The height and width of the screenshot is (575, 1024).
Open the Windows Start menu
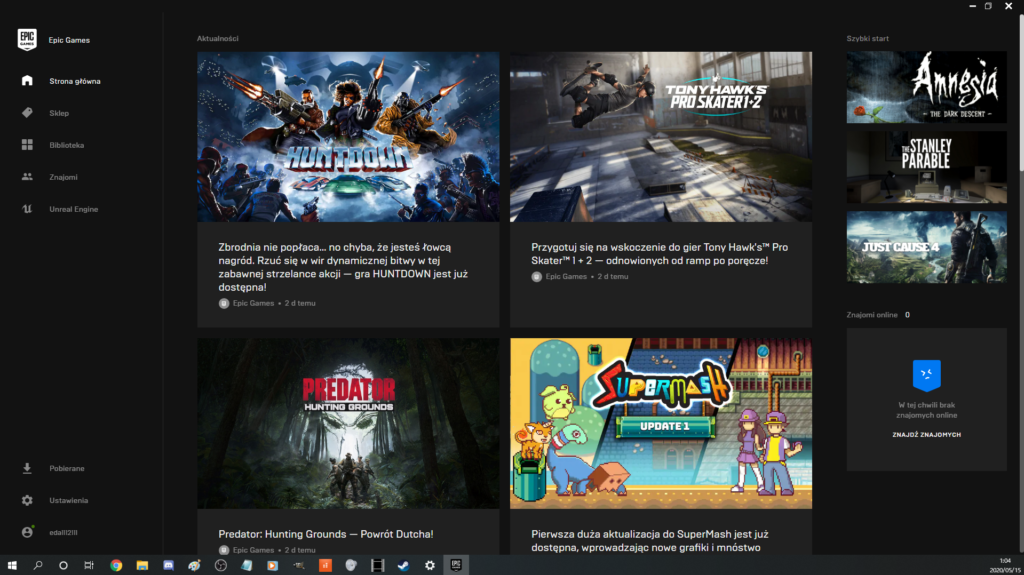pyautogui.click(x=12, y=565)
